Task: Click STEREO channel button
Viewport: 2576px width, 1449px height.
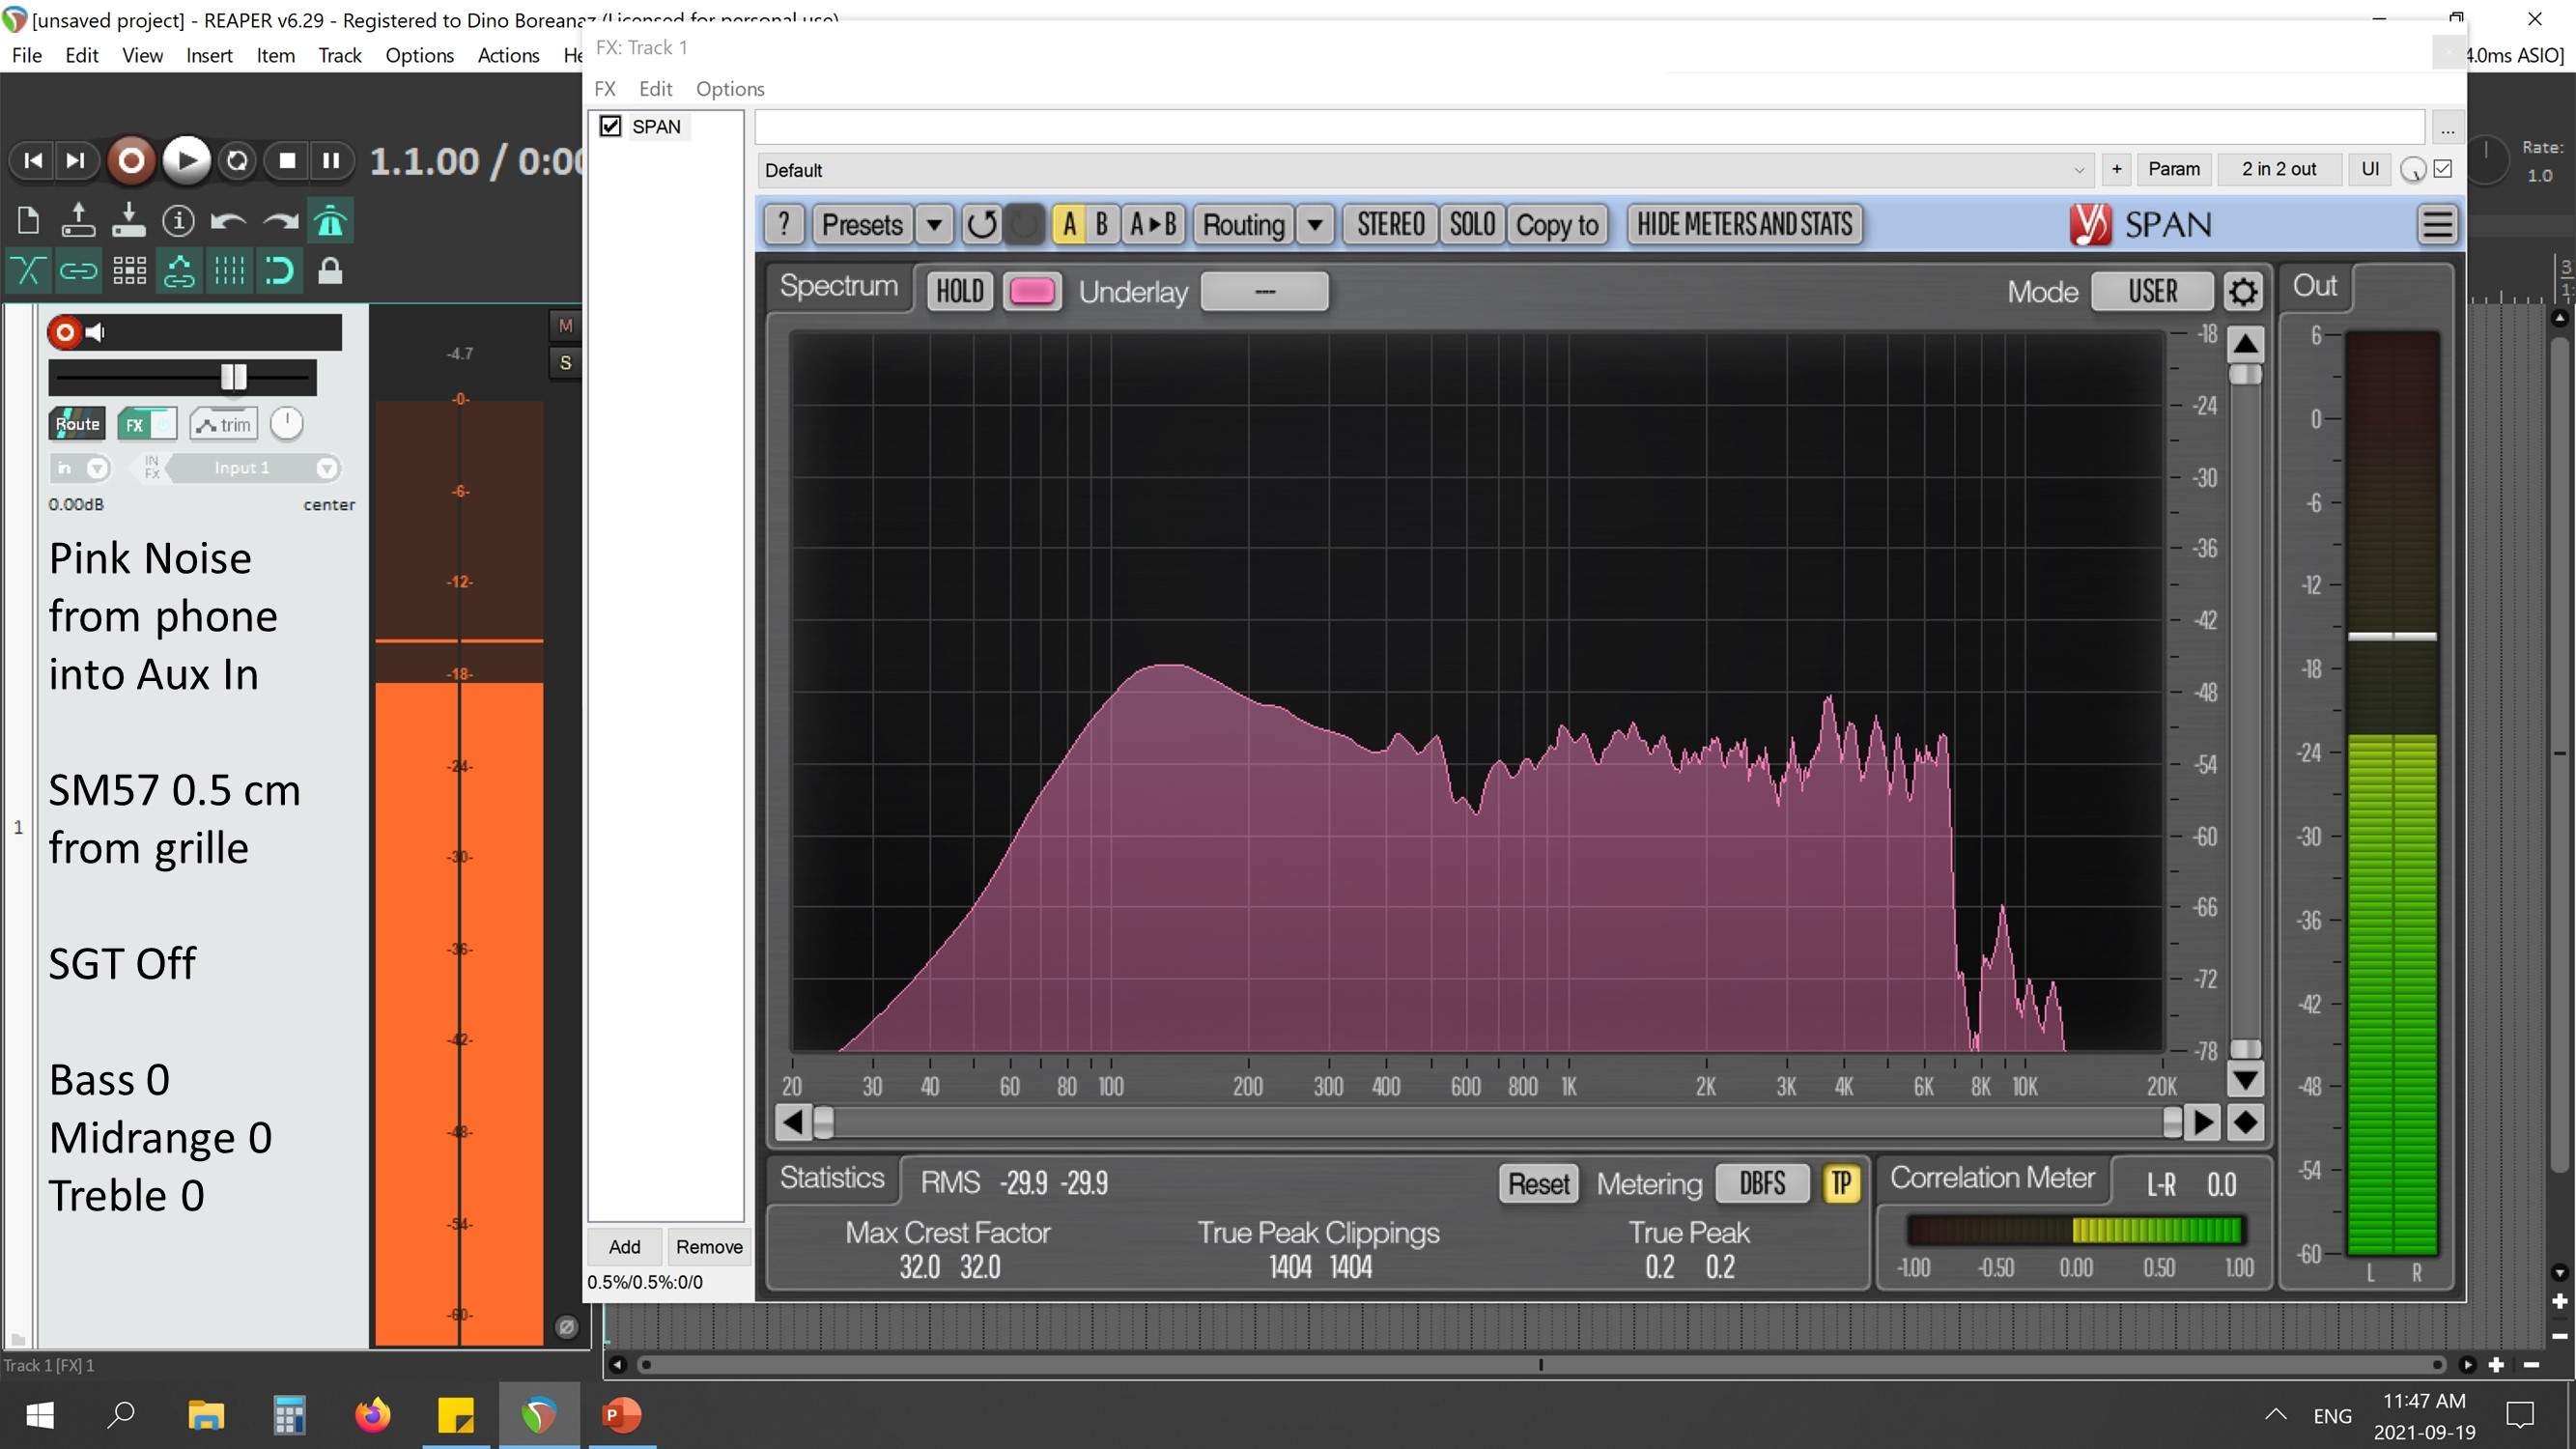Action: tap(1390, 225)
